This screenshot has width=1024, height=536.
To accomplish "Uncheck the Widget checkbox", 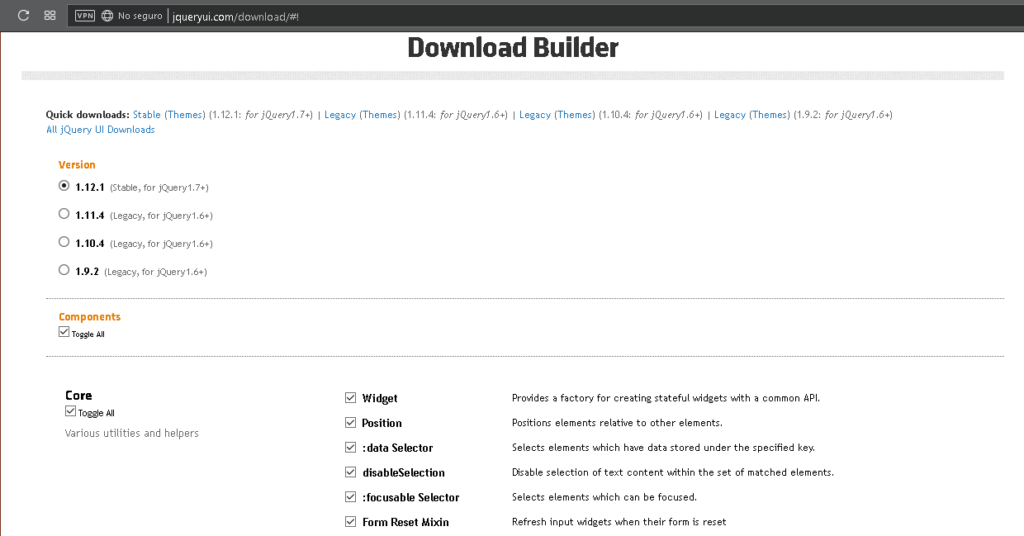I will pyautogui.click(x=351, y=398).
